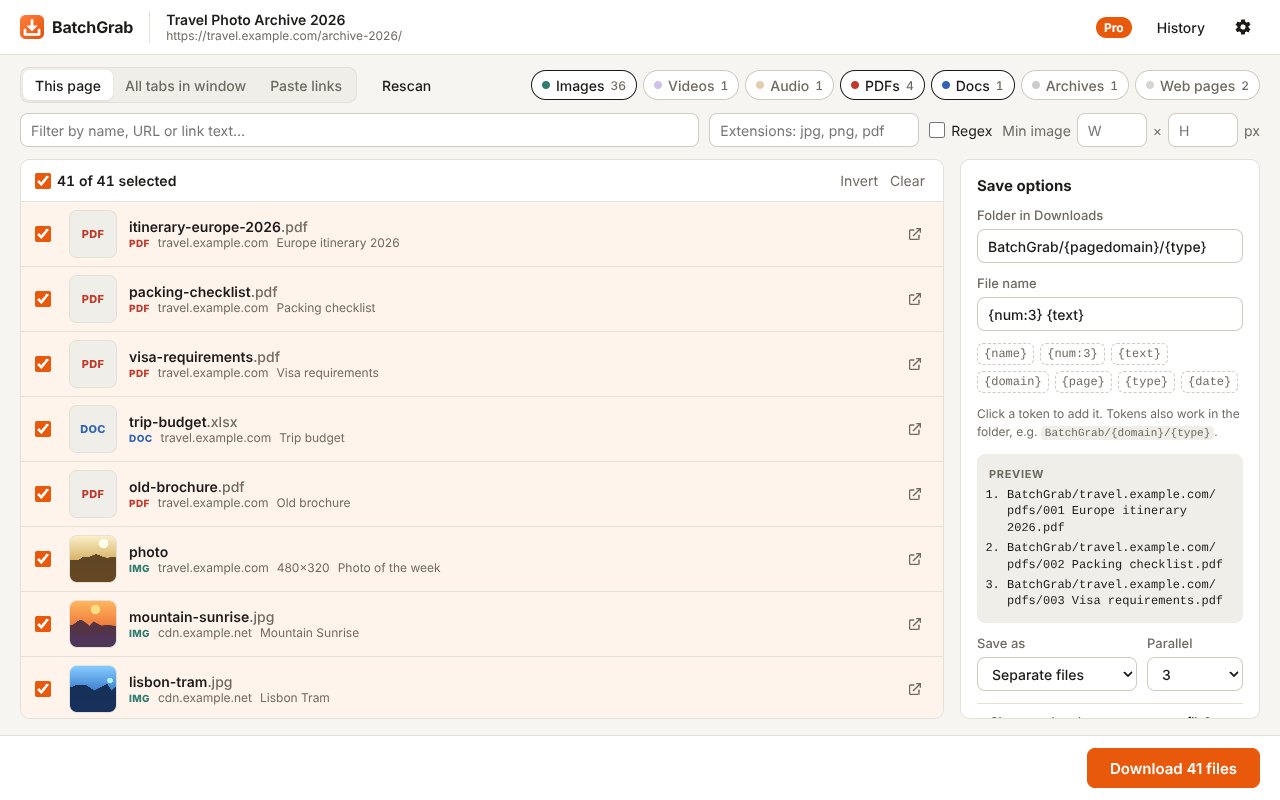The width and height of the screenshot is (1280, 800).
Task: Click the mountain-sunrise.jpg thumbnail
Action: pyautogui.click(x=93, y=624)
